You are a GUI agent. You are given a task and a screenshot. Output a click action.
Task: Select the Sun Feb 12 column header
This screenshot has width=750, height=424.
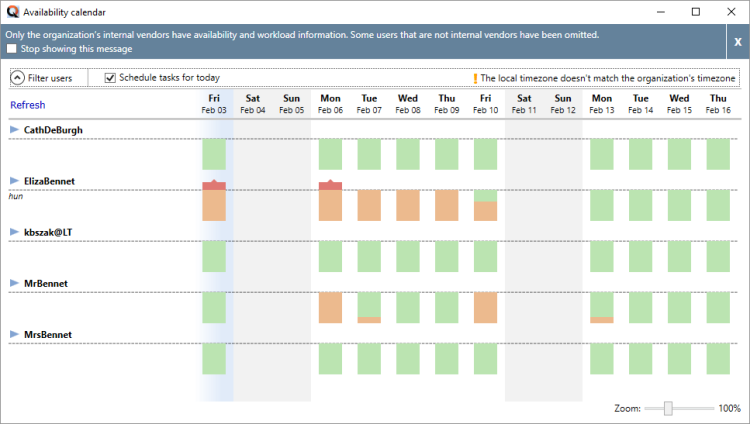pyautogui.click(x=563, y=104)
